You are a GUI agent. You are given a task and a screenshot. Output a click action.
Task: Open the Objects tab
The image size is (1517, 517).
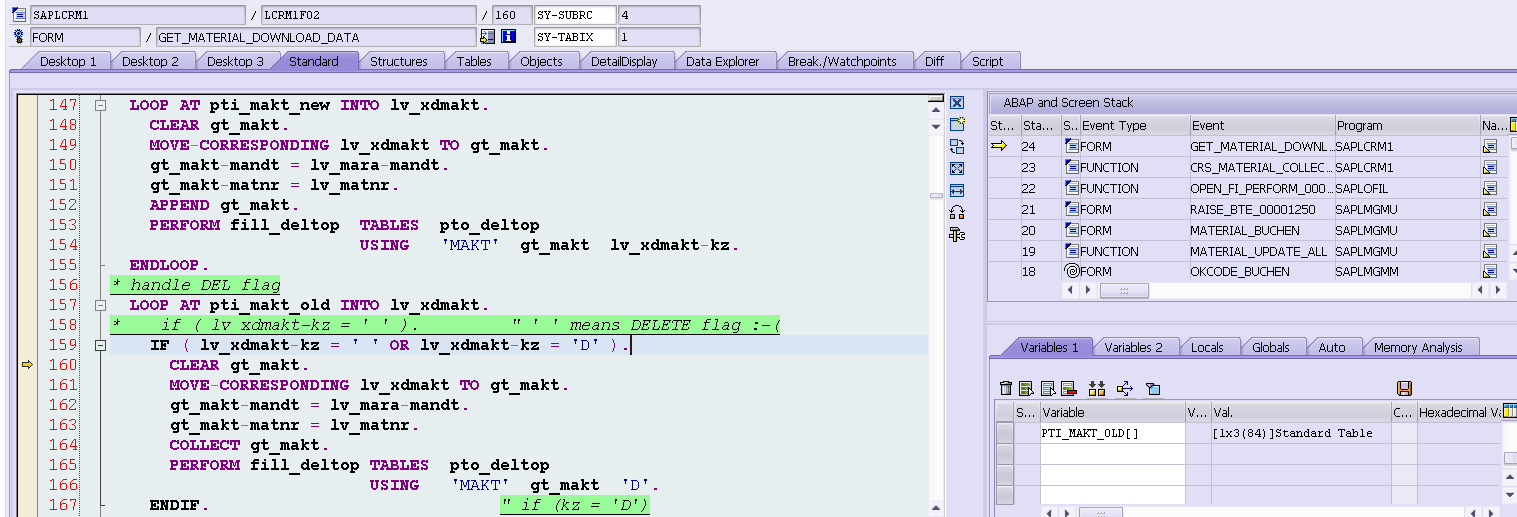[541, 61]
